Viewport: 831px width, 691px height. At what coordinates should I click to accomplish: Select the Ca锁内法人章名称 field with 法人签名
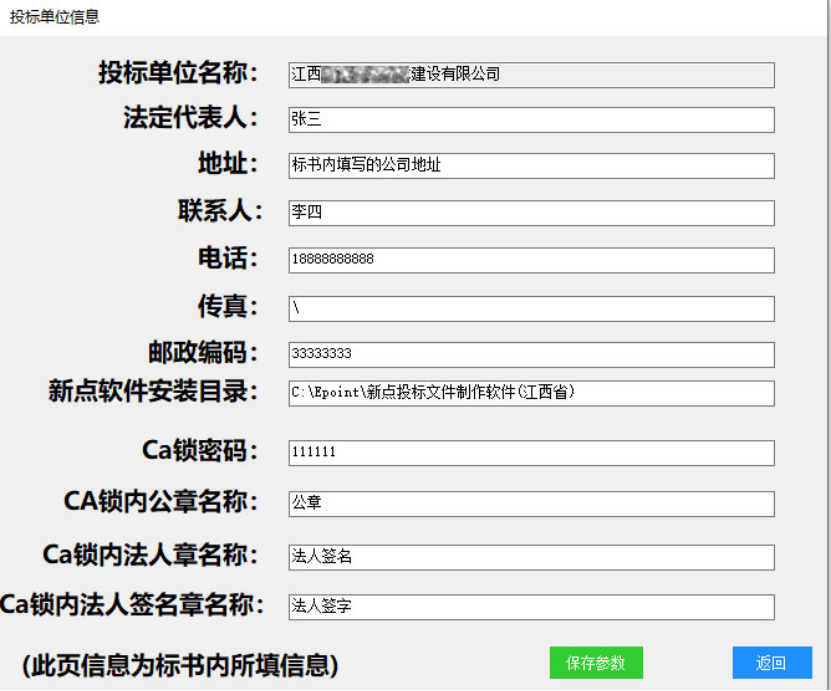point(530,557)
